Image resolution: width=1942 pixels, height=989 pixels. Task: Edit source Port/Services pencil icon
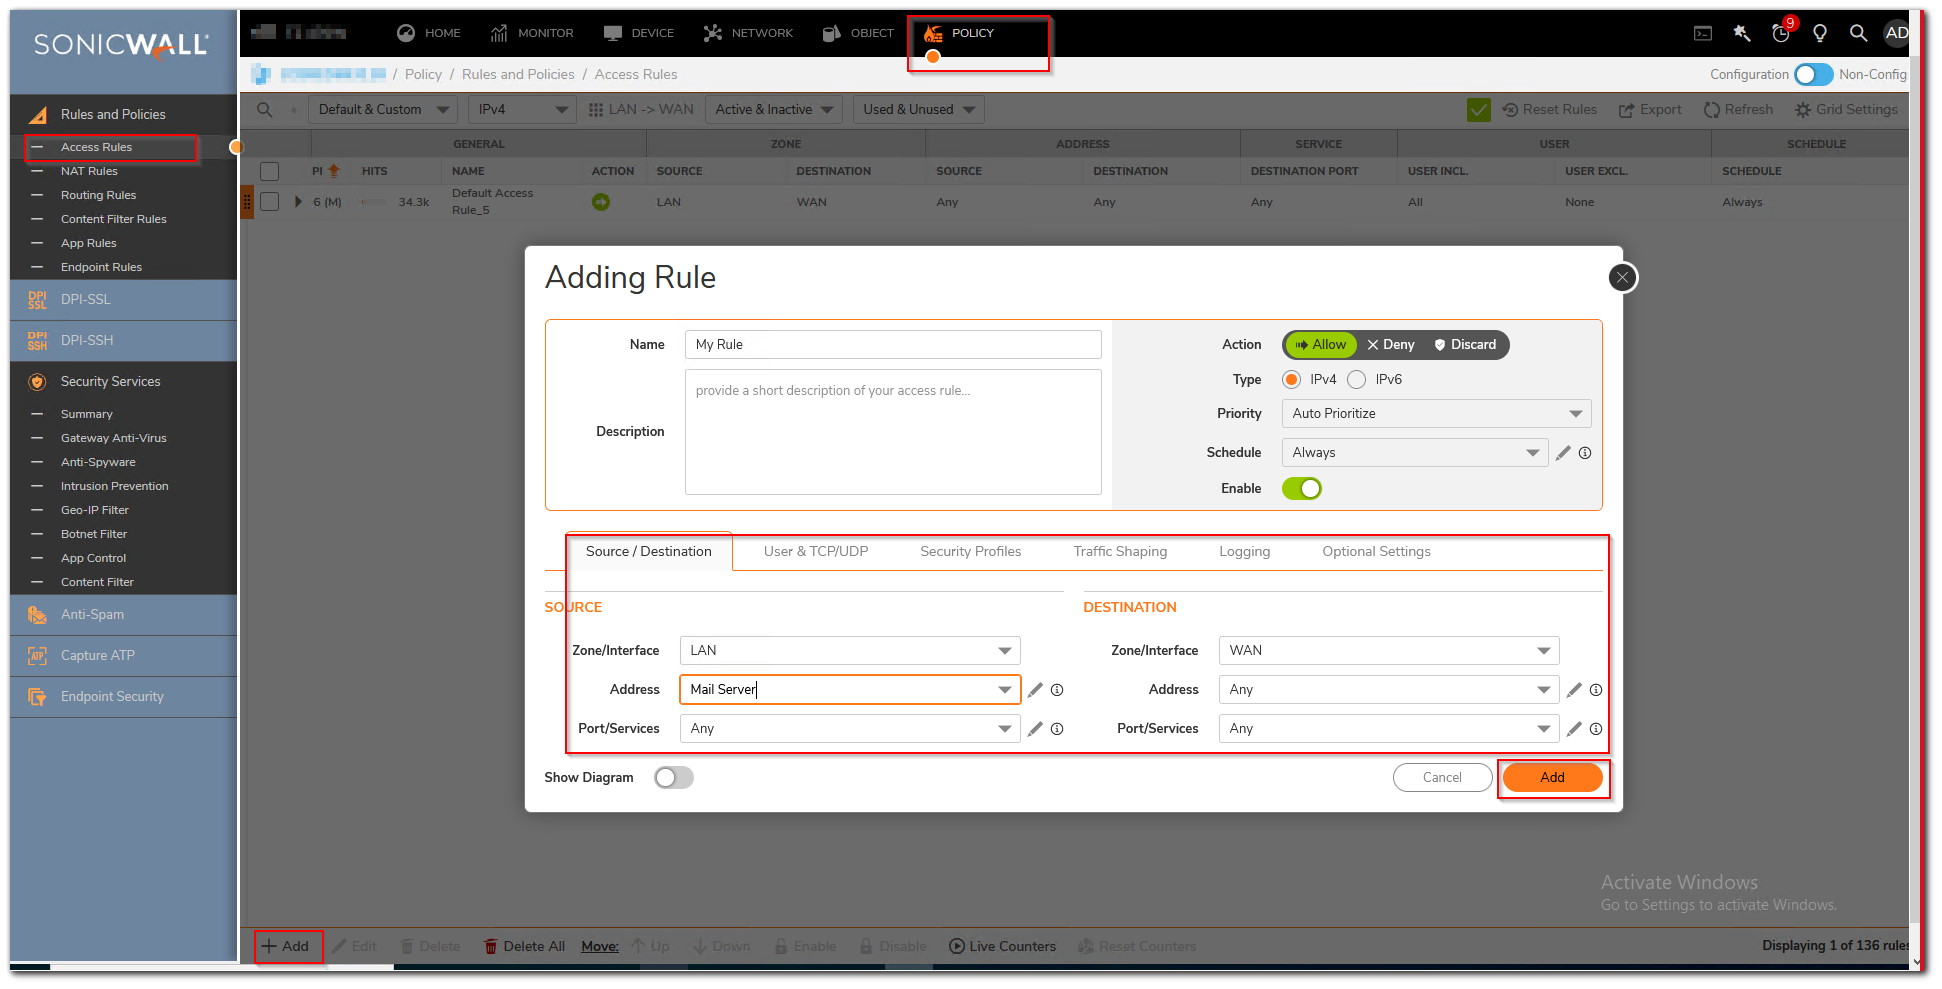tap(1036, 729)
